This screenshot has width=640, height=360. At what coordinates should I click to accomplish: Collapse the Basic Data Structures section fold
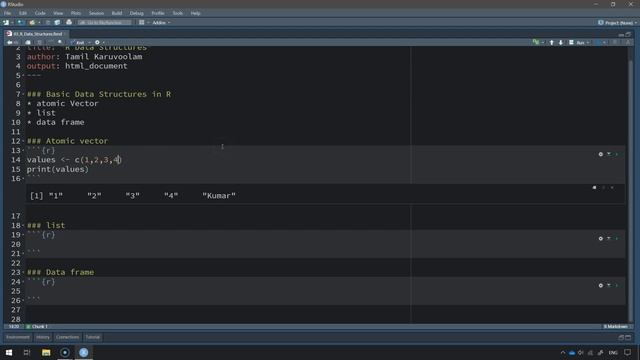click(x=23, y=94)
